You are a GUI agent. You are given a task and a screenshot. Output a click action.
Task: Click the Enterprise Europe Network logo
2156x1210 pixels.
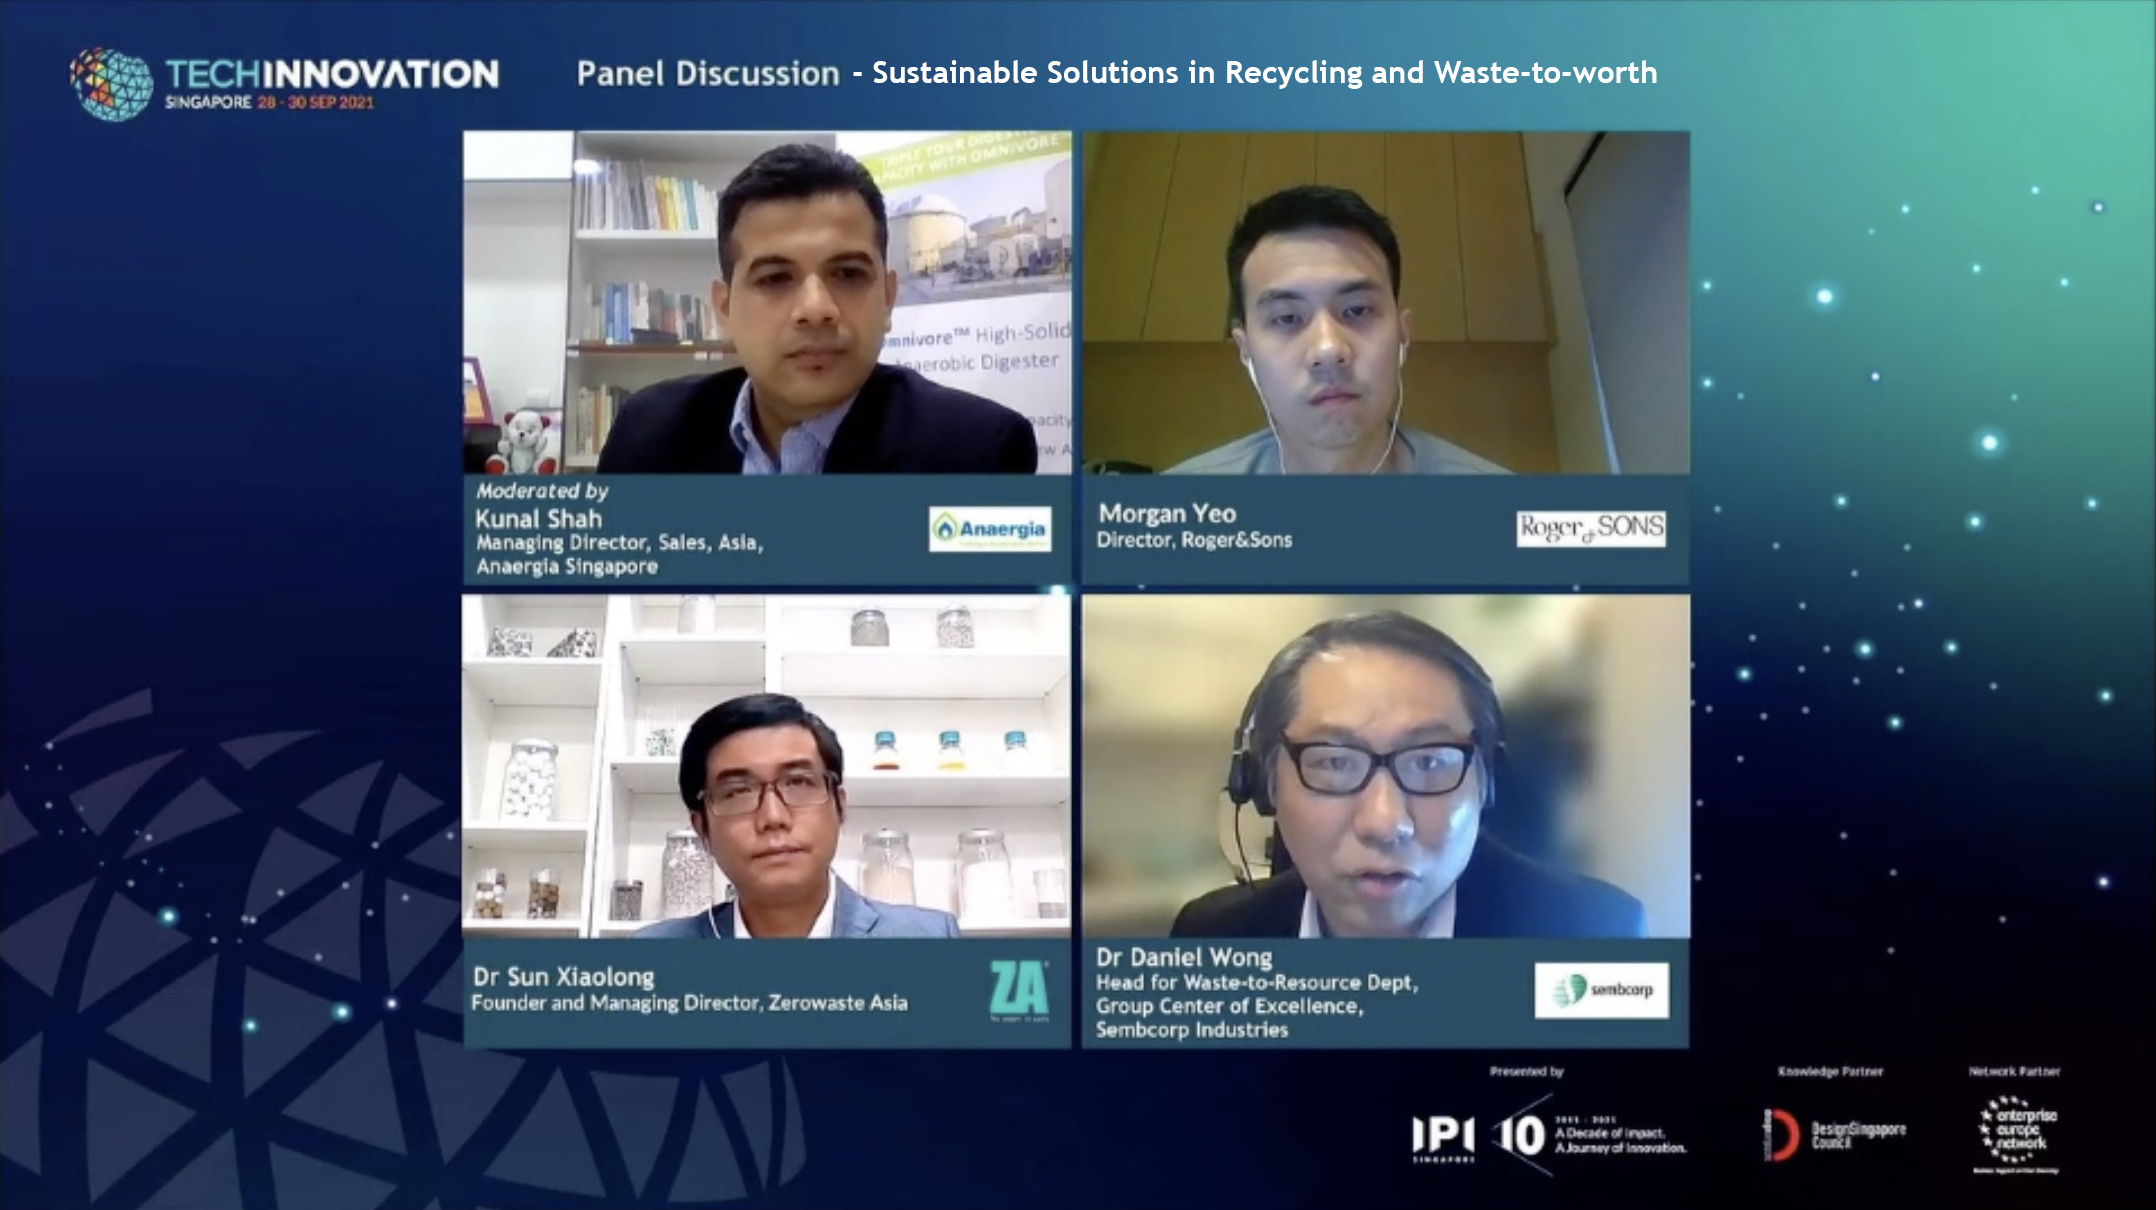click(x=2018, y=1135)
